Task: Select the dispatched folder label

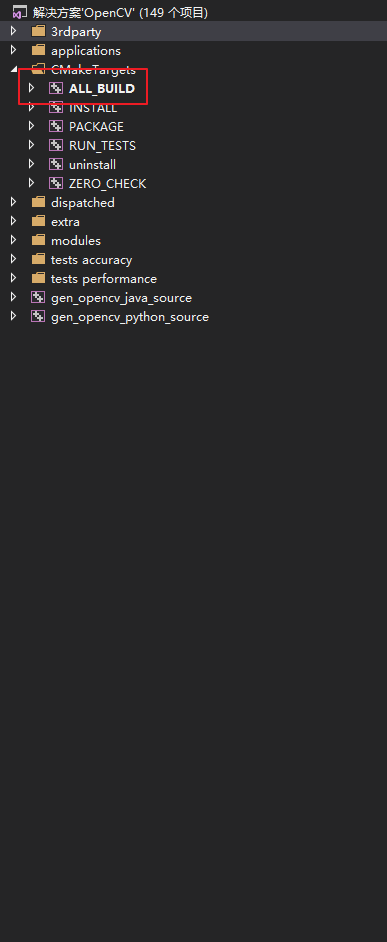Action: 83,203
